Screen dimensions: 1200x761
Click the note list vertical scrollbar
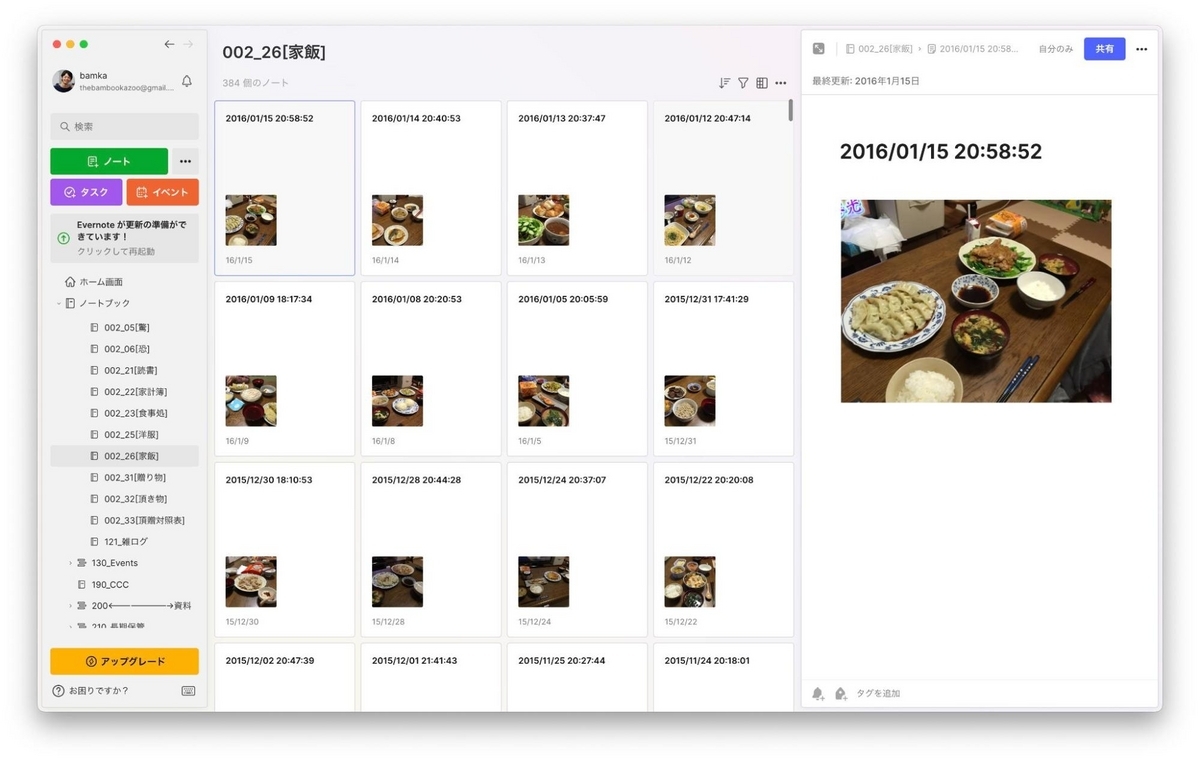coord(791,110)
